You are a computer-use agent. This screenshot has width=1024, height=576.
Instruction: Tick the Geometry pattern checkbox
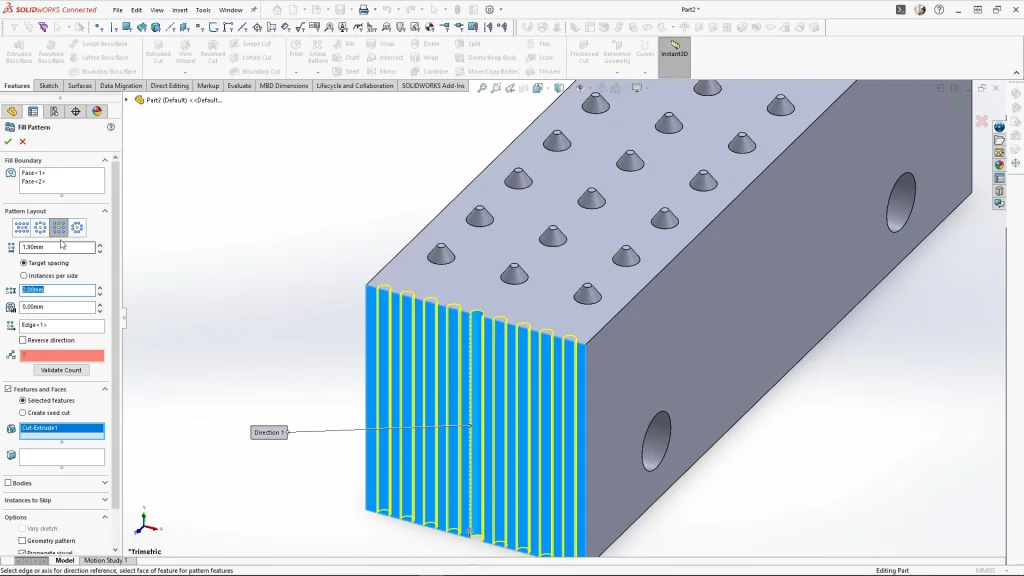tap(23, 541)
